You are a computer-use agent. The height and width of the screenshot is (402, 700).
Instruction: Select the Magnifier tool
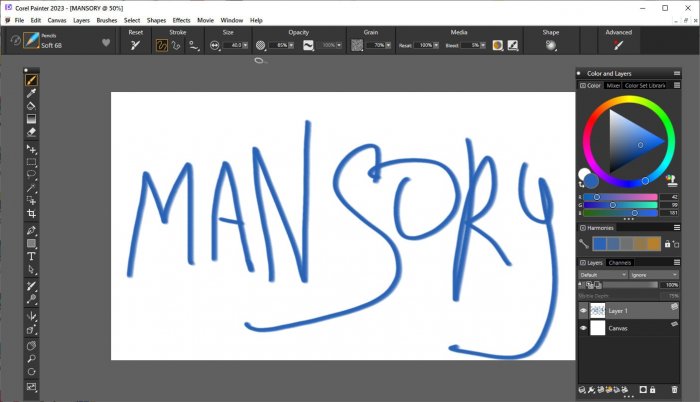point(31,359)
